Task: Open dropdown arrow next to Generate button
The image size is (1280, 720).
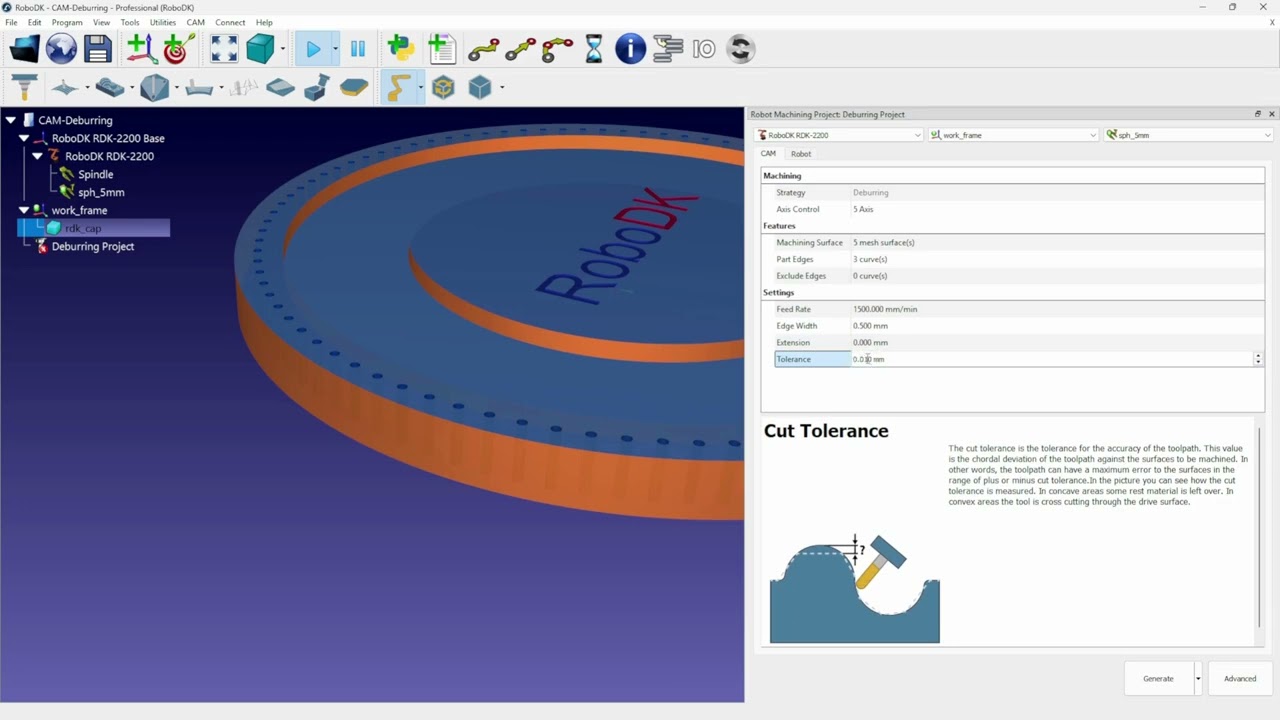Action: 1198,679
